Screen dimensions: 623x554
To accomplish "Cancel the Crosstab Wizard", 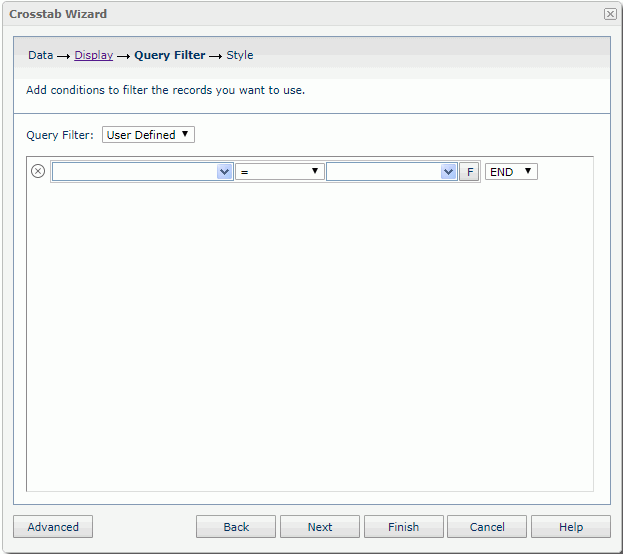I will coord(487,527).
